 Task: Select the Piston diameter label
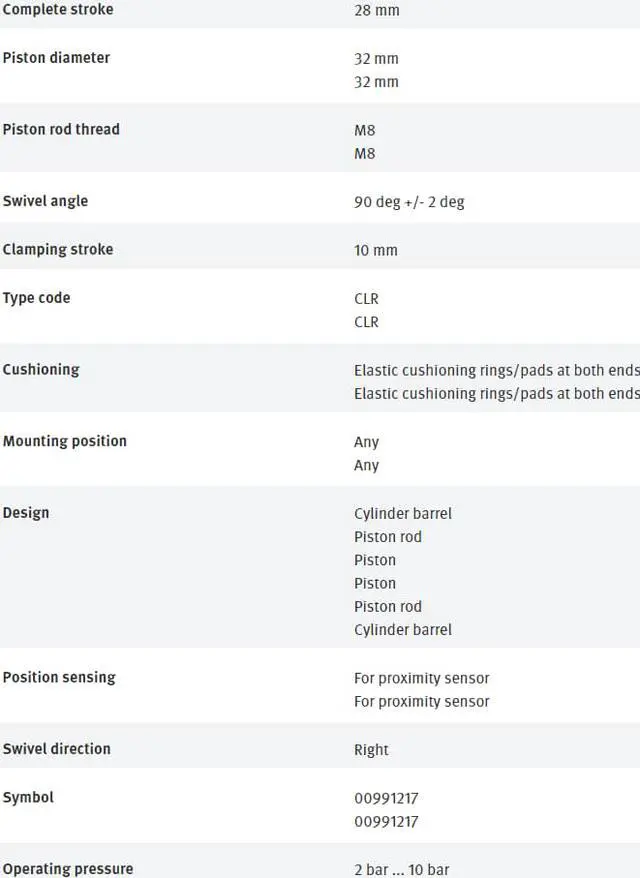click(x=56, y=58)
